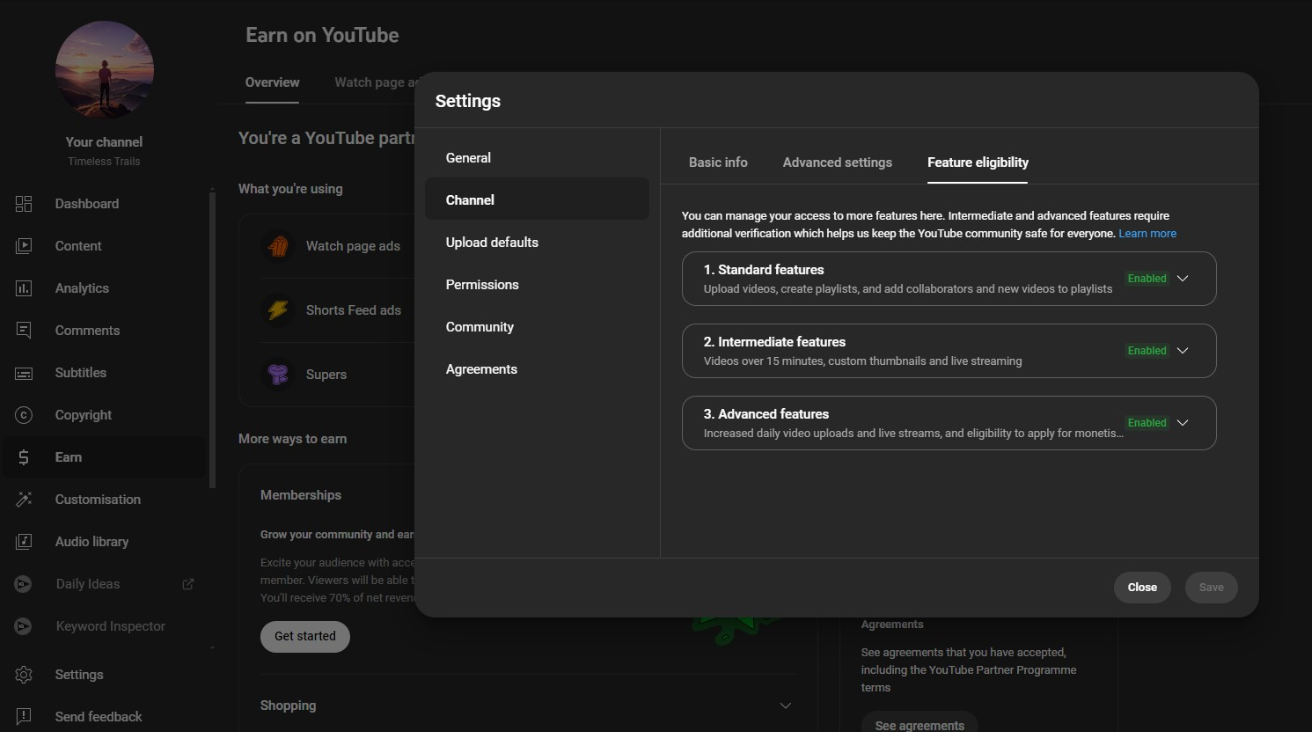
Task: Switch to the Basic info tab
Action: coord(718,162)
